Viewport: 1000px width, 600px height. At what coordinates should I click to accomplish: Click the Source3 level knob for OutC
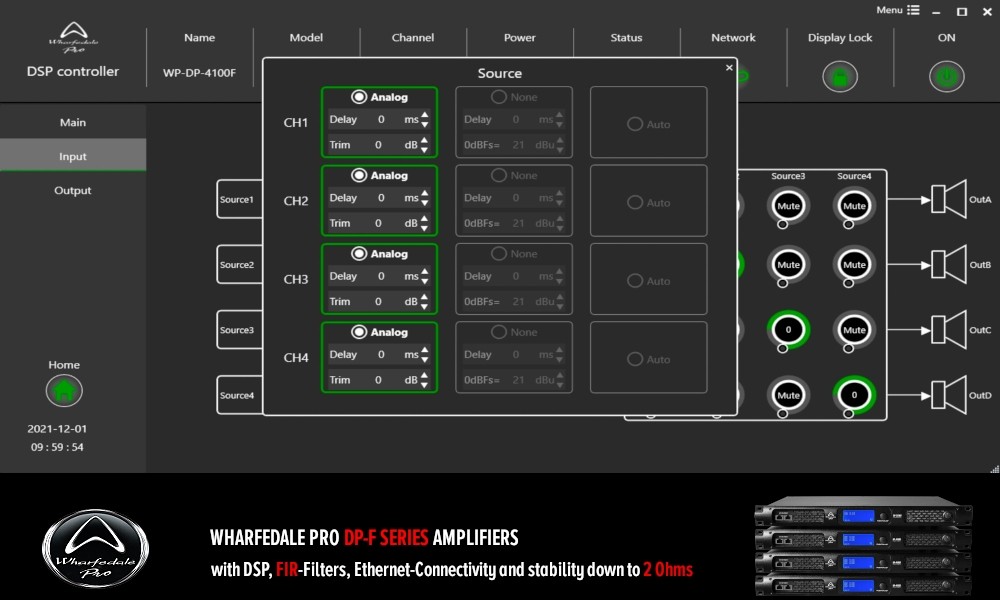788,330
